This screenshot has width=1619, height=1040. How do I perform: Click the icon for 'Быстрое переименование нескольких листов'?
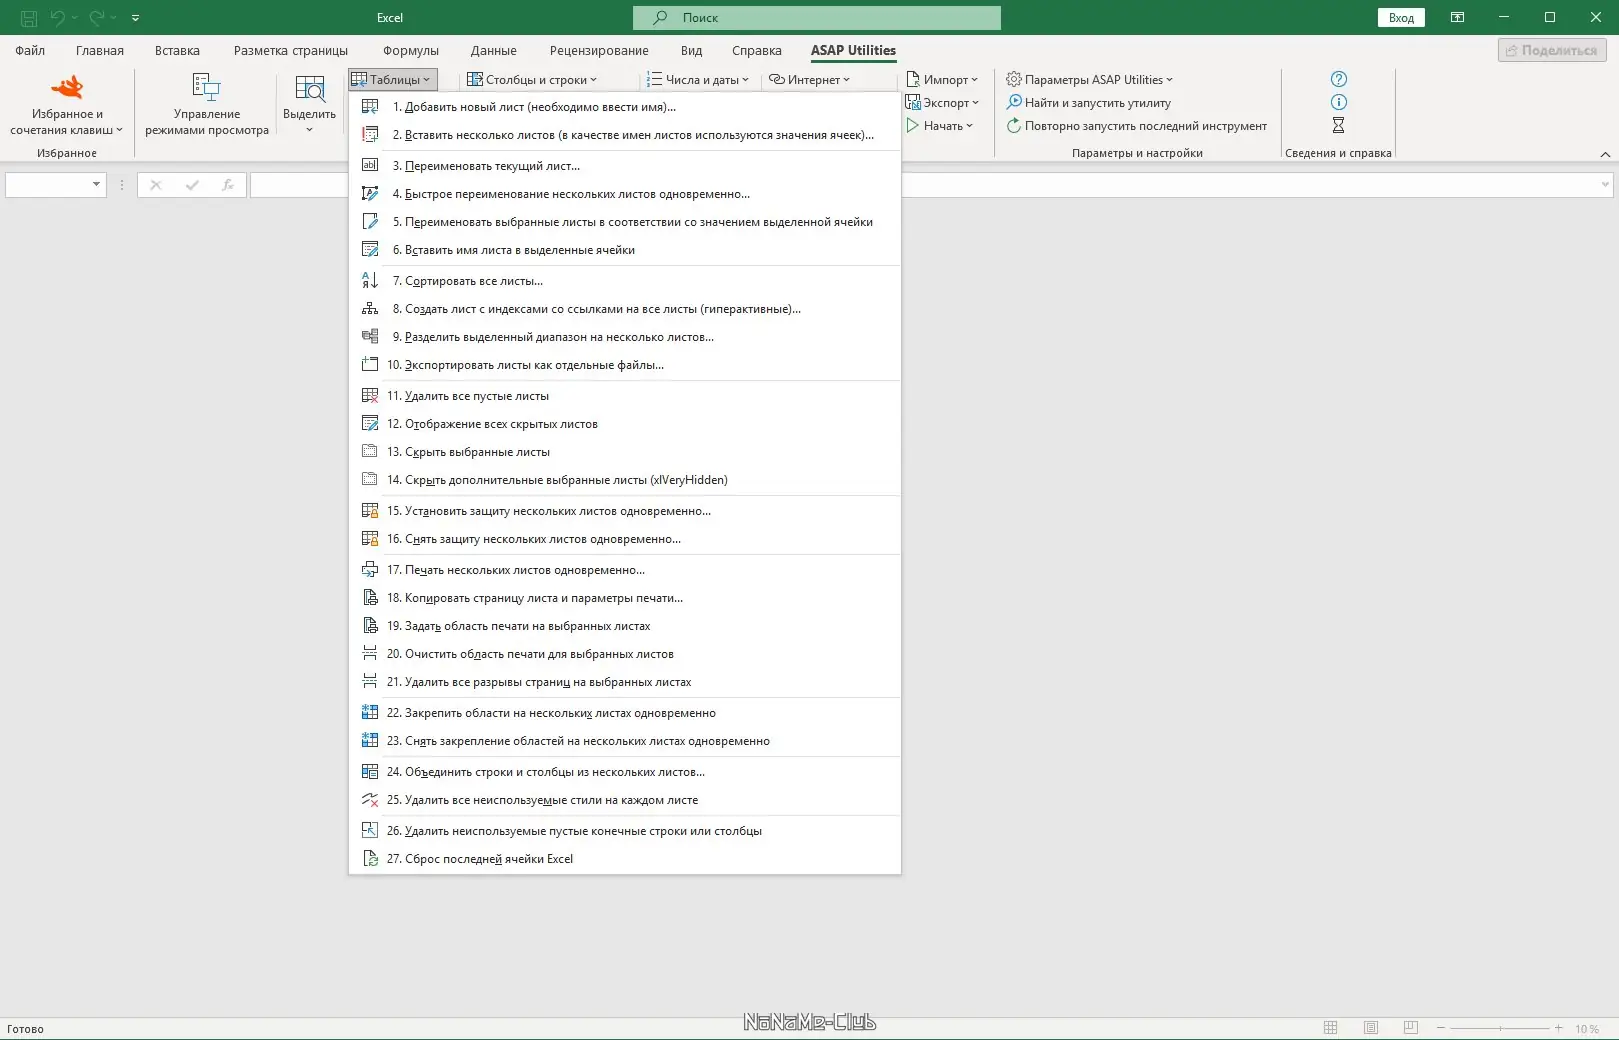point(370,193)
